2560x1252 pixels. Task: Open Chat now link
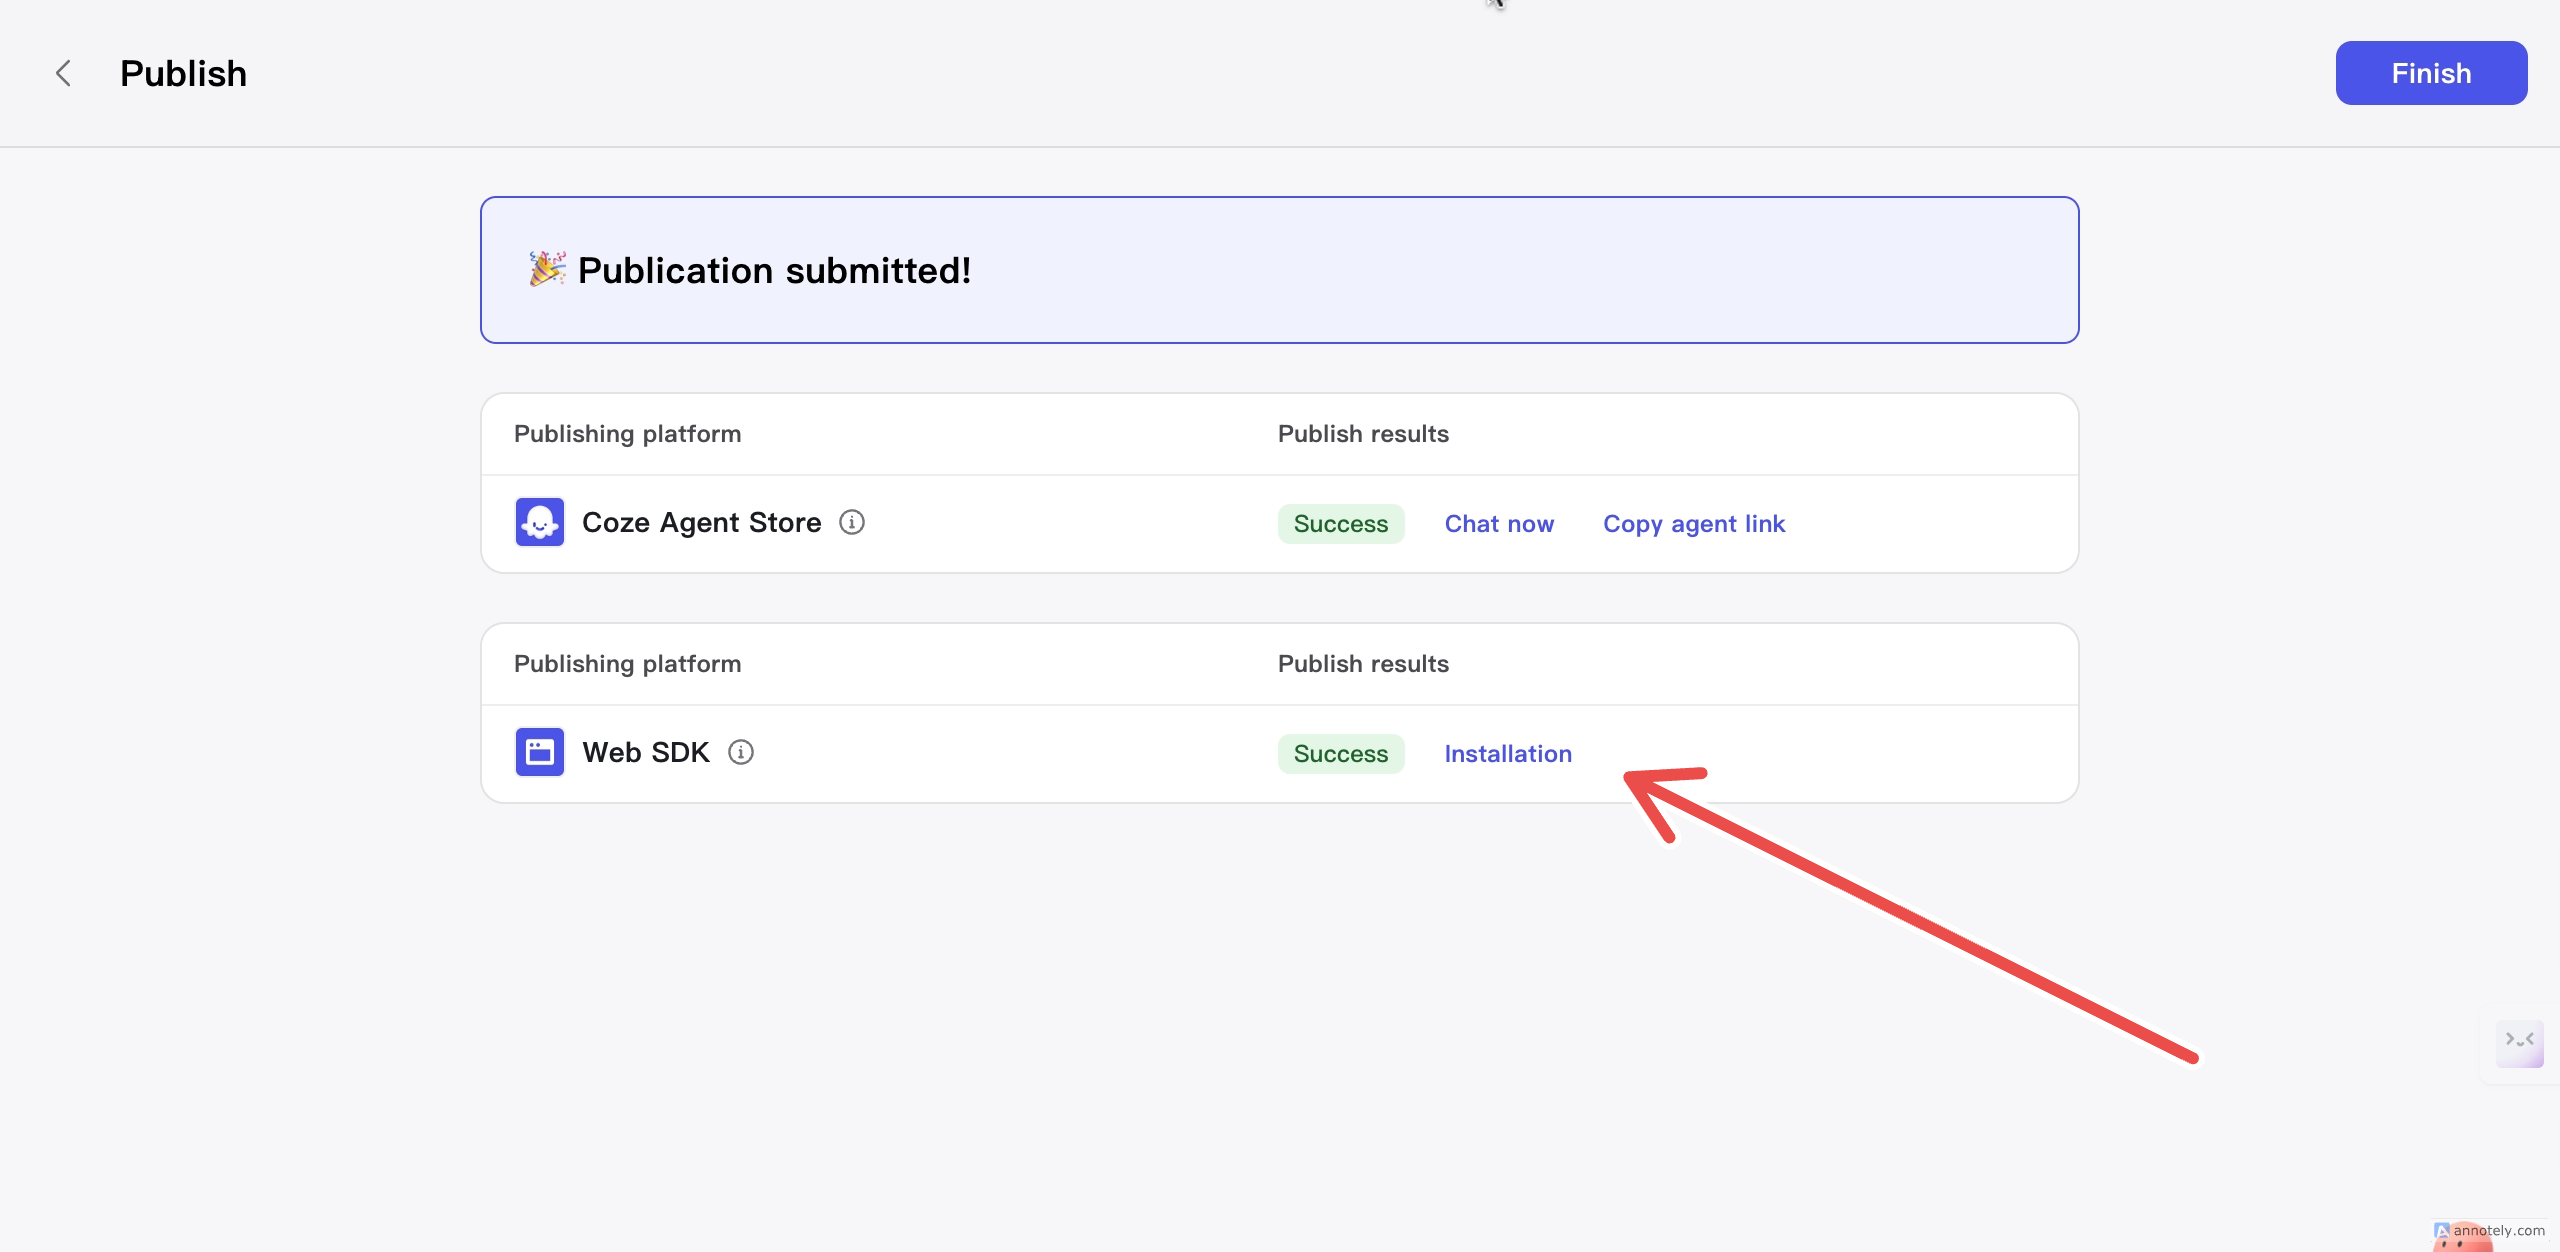point(1499,524)
